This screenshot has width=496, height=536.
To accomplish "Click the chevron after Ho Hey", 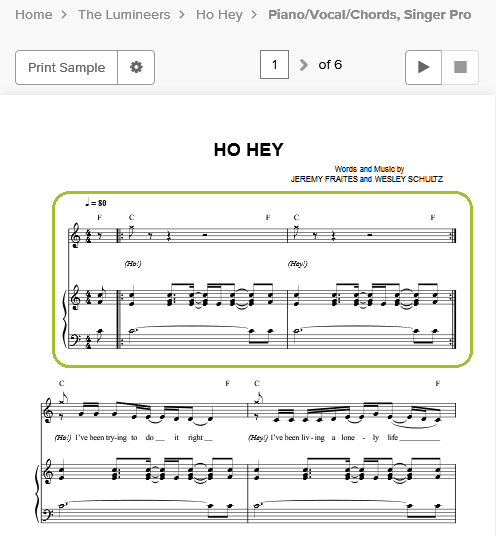I will pyautogui.click(x=254, y=15).
